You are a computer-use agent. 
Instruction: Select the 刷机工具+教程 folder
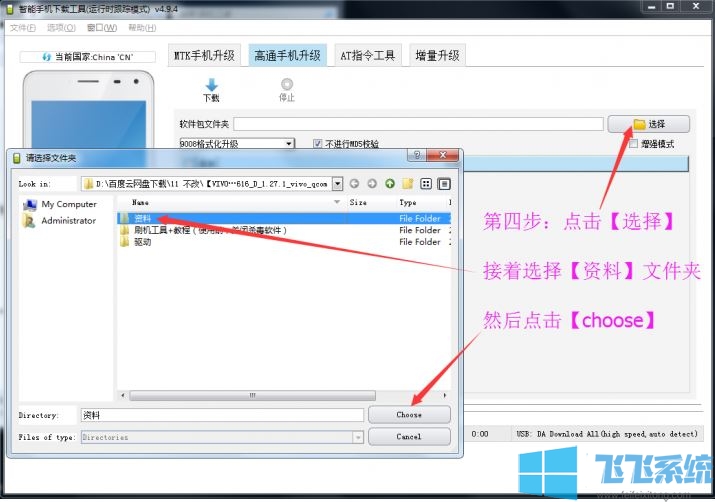203,230
